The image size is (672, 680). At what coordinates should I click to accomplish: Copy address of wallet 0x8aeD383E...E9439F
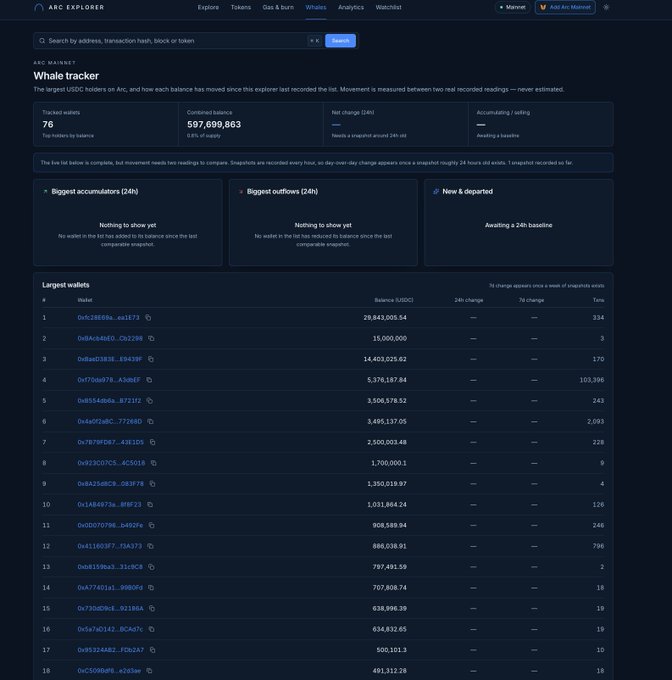click(151, 359)
